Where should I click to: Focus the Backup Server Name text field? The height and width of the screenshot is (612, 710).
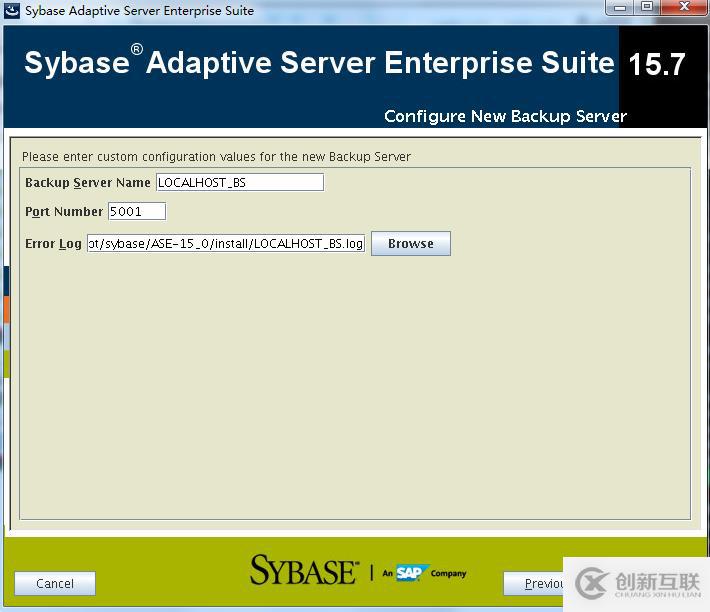pyautogui.click(x=239, y=182)
